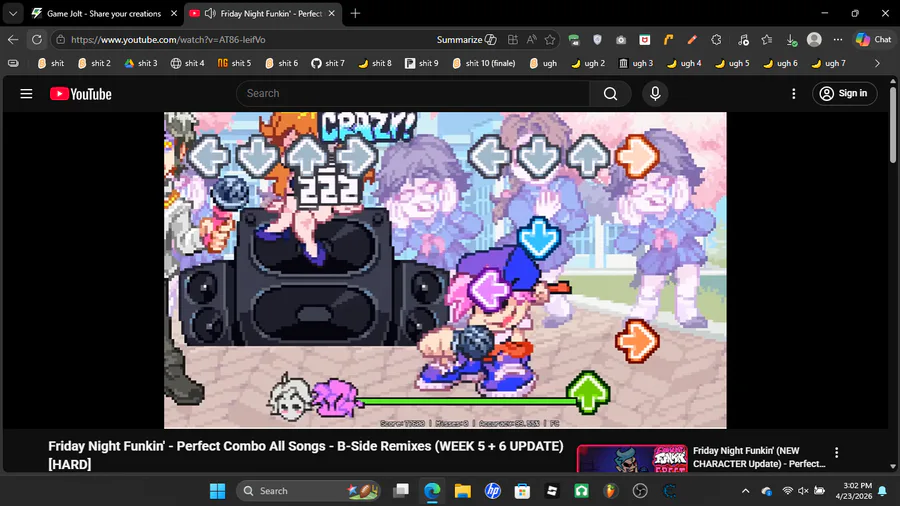900x506 pixels.
Task: Click the playing video frame
Action: pos(445,270)
